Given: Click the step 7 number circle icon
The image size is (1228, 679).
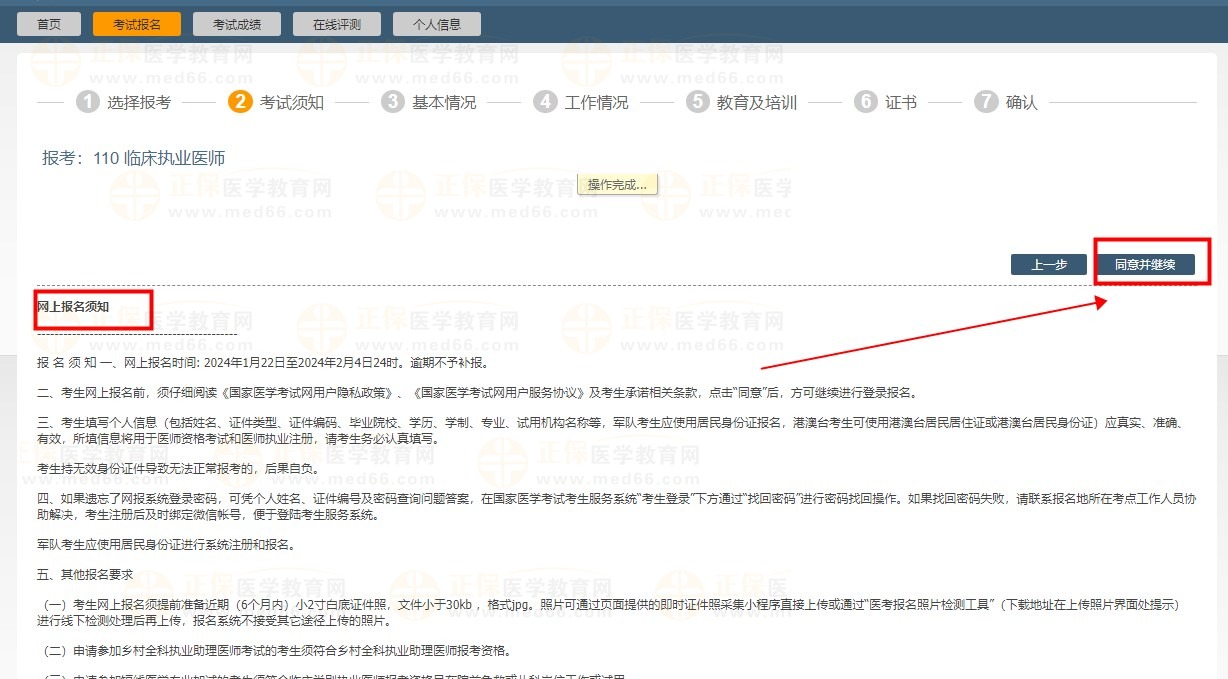Looking at the screenshot, I should (986, 102).
